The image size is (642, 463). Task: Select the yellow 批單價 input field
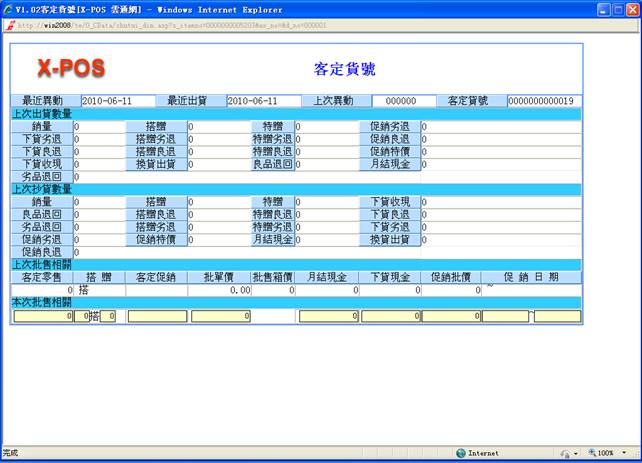[221, 316]
